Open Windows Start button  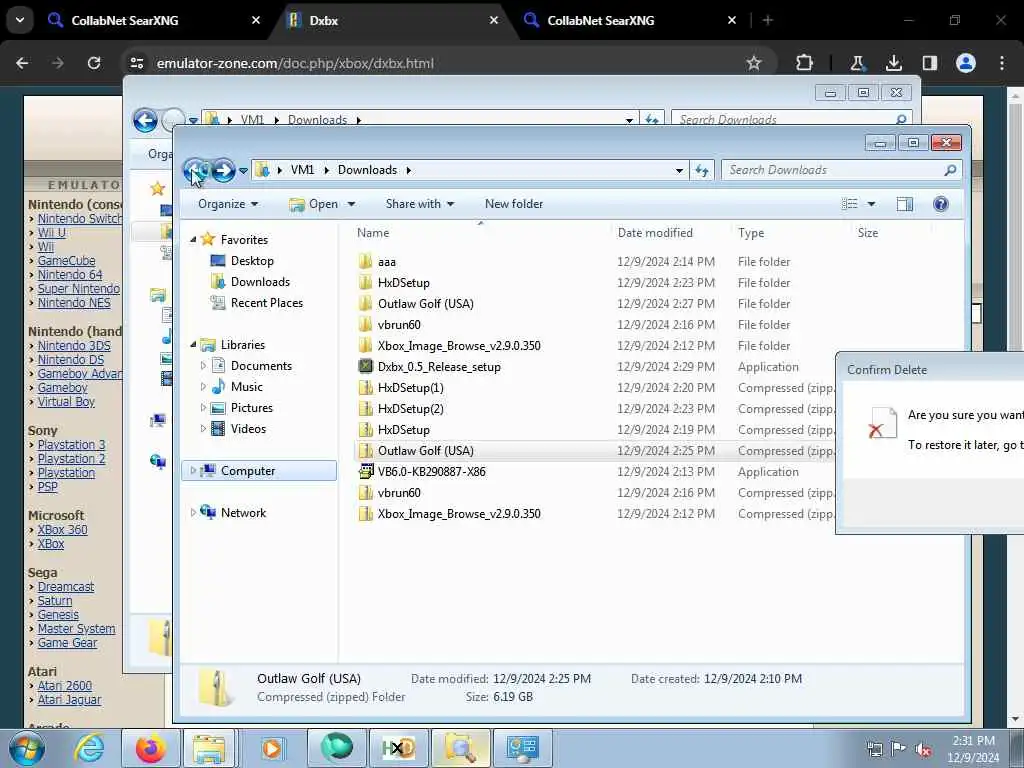(26, 748)
